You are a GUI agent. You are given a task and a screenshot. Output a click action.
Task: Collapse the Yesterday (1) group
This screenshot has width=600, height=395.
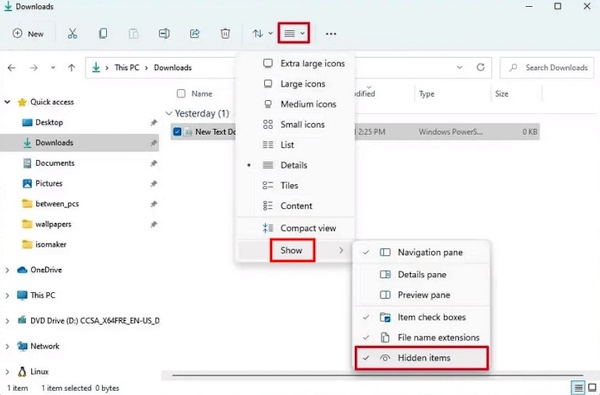[169, 113]
